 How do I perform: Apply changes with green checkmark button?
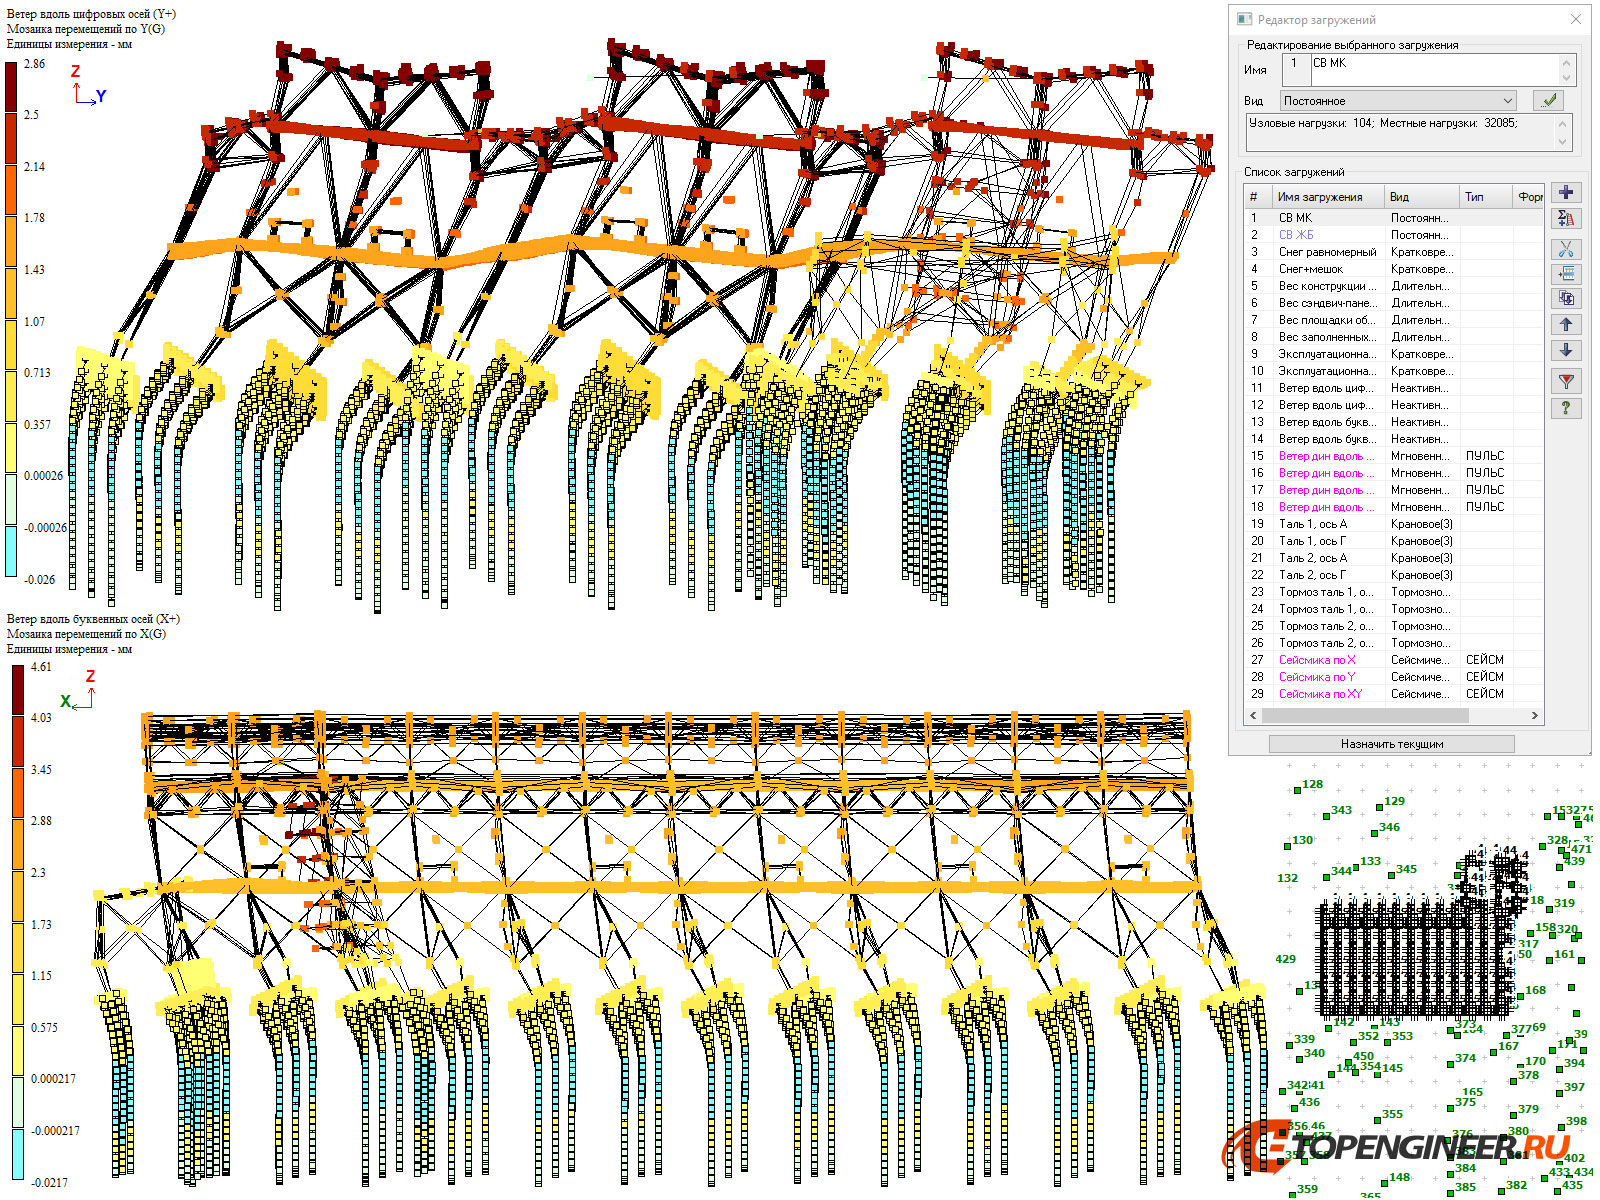pos(1549,100)
